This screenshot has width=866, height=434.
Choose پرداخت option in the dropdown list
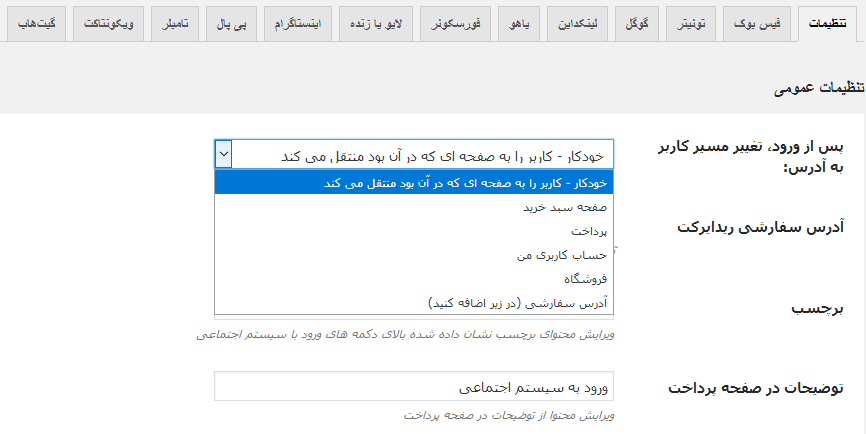tap(414, 231)
